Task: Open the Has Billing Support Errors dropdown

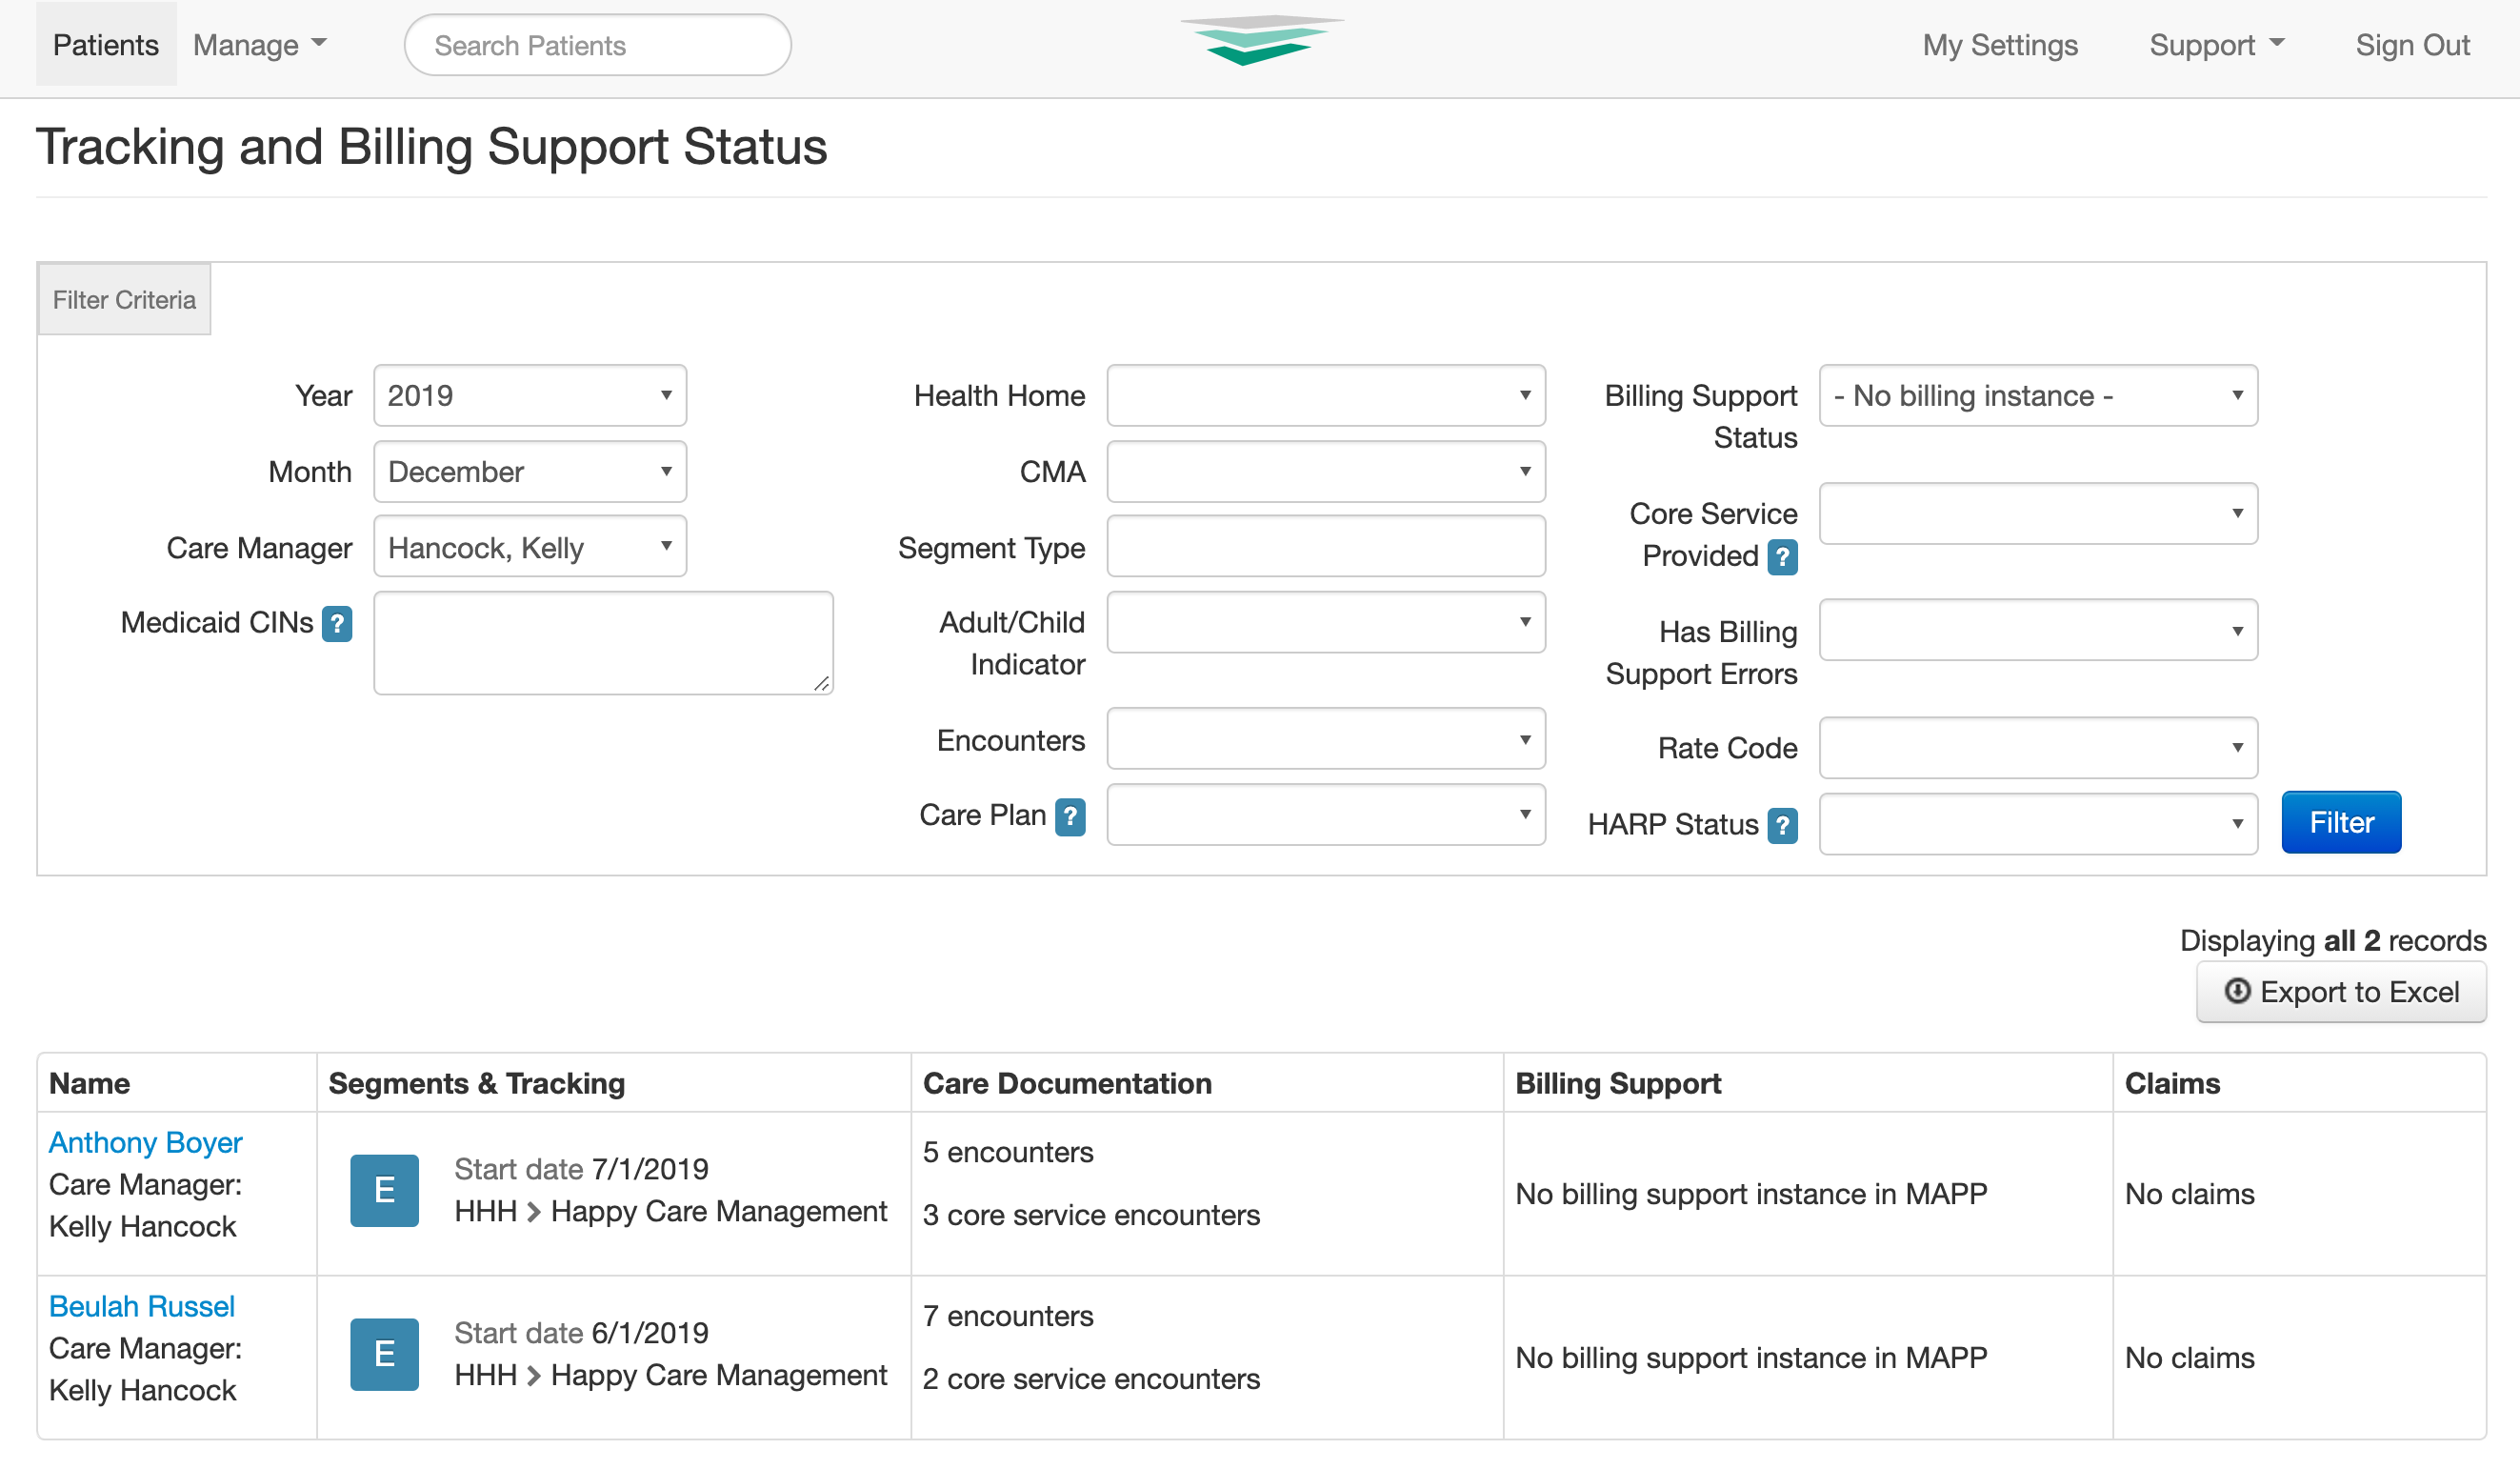Action: click(2038, 630)
